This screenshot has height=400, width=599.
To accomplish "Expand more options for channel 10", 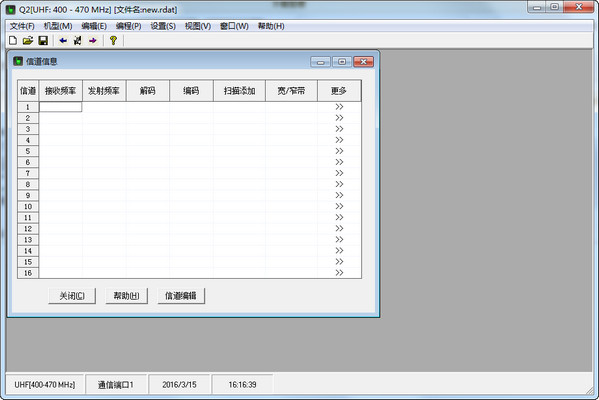I will tap(339, 207).
